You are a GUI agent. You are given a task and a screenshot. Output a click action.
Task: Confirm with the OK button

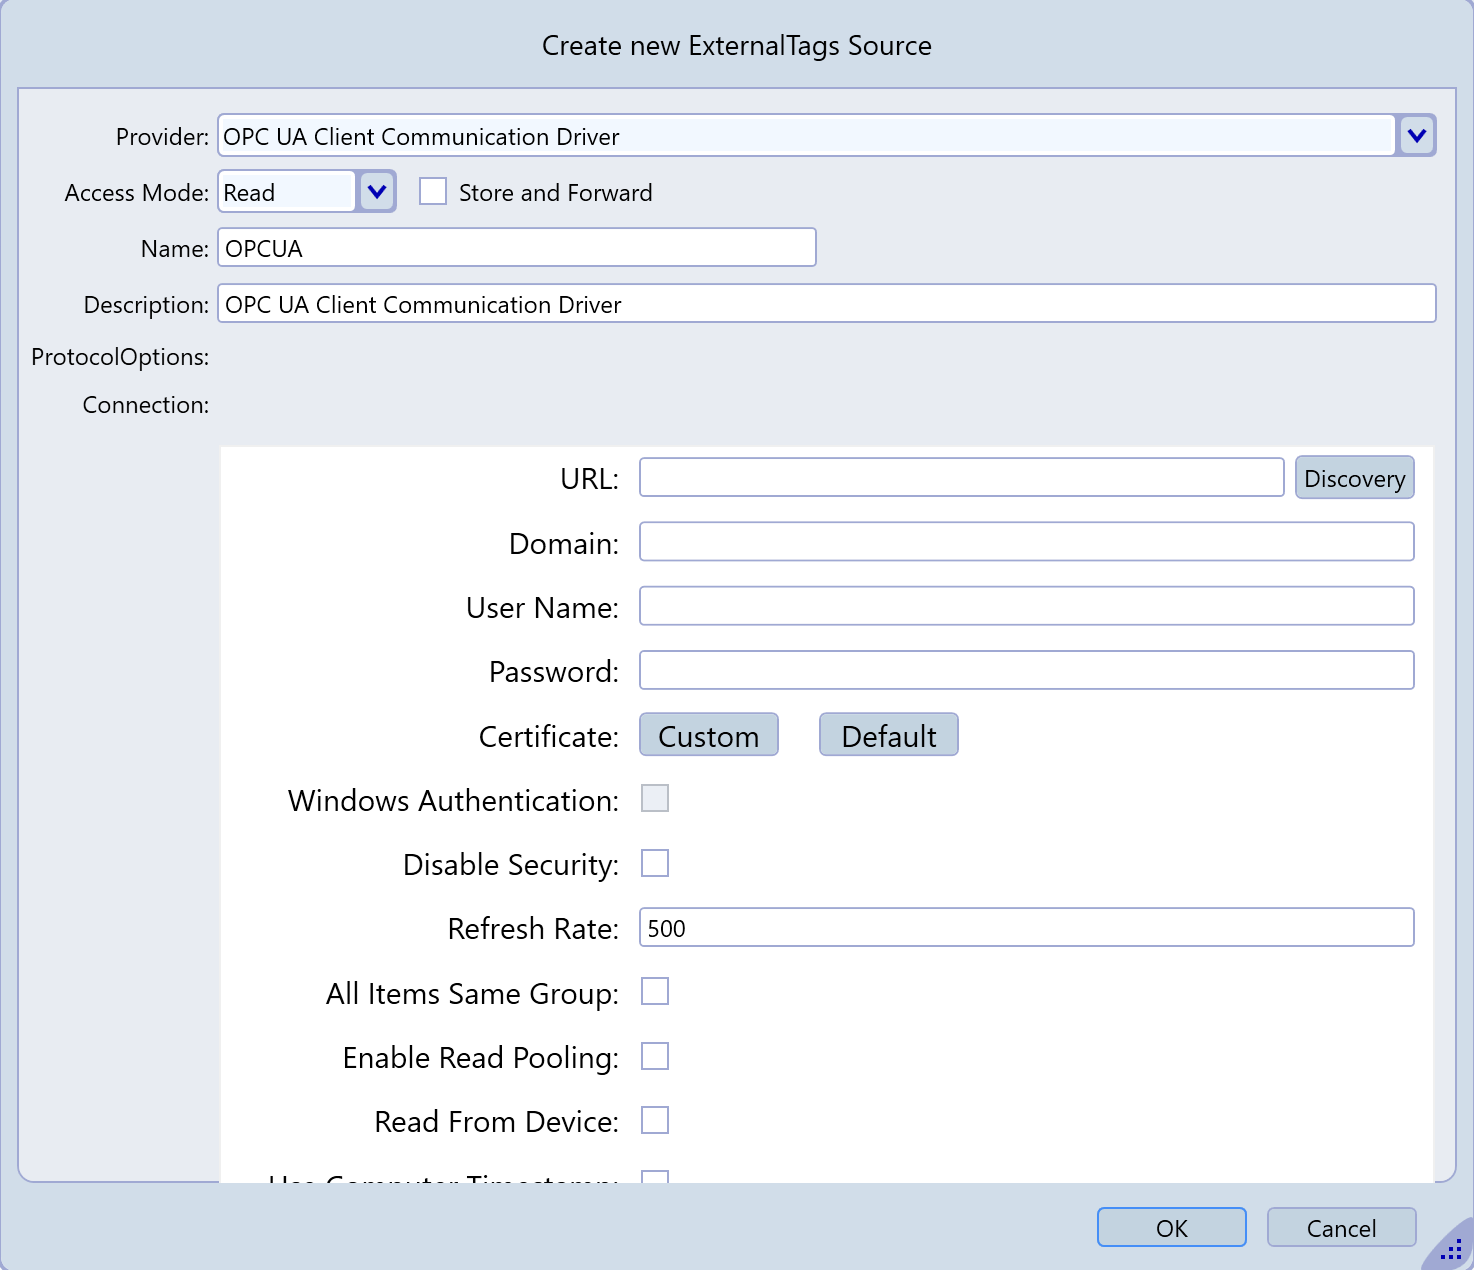click(1171, 1228)
